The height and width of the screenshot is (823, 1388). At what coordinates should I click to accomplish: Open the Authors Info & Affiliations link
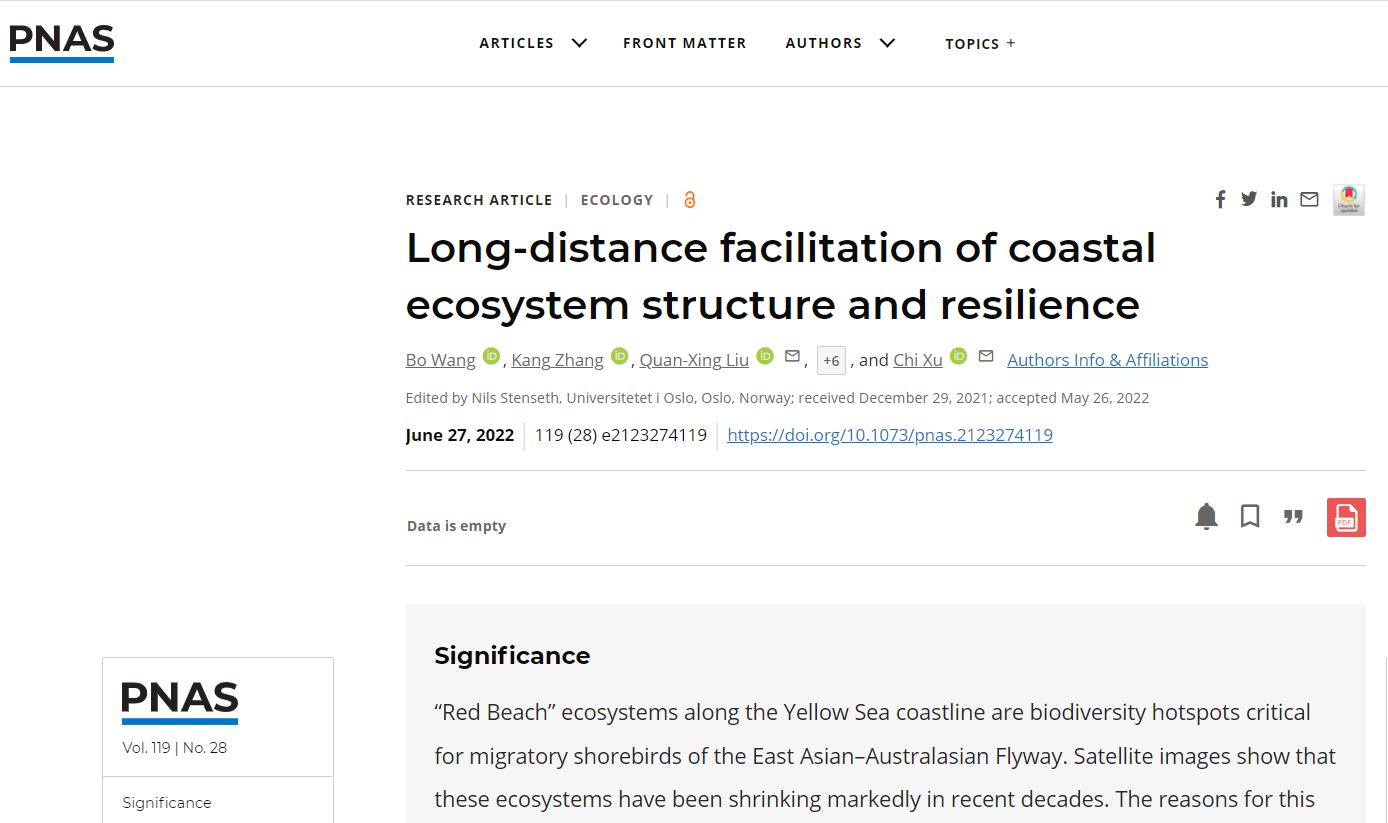coord(1107,360)
